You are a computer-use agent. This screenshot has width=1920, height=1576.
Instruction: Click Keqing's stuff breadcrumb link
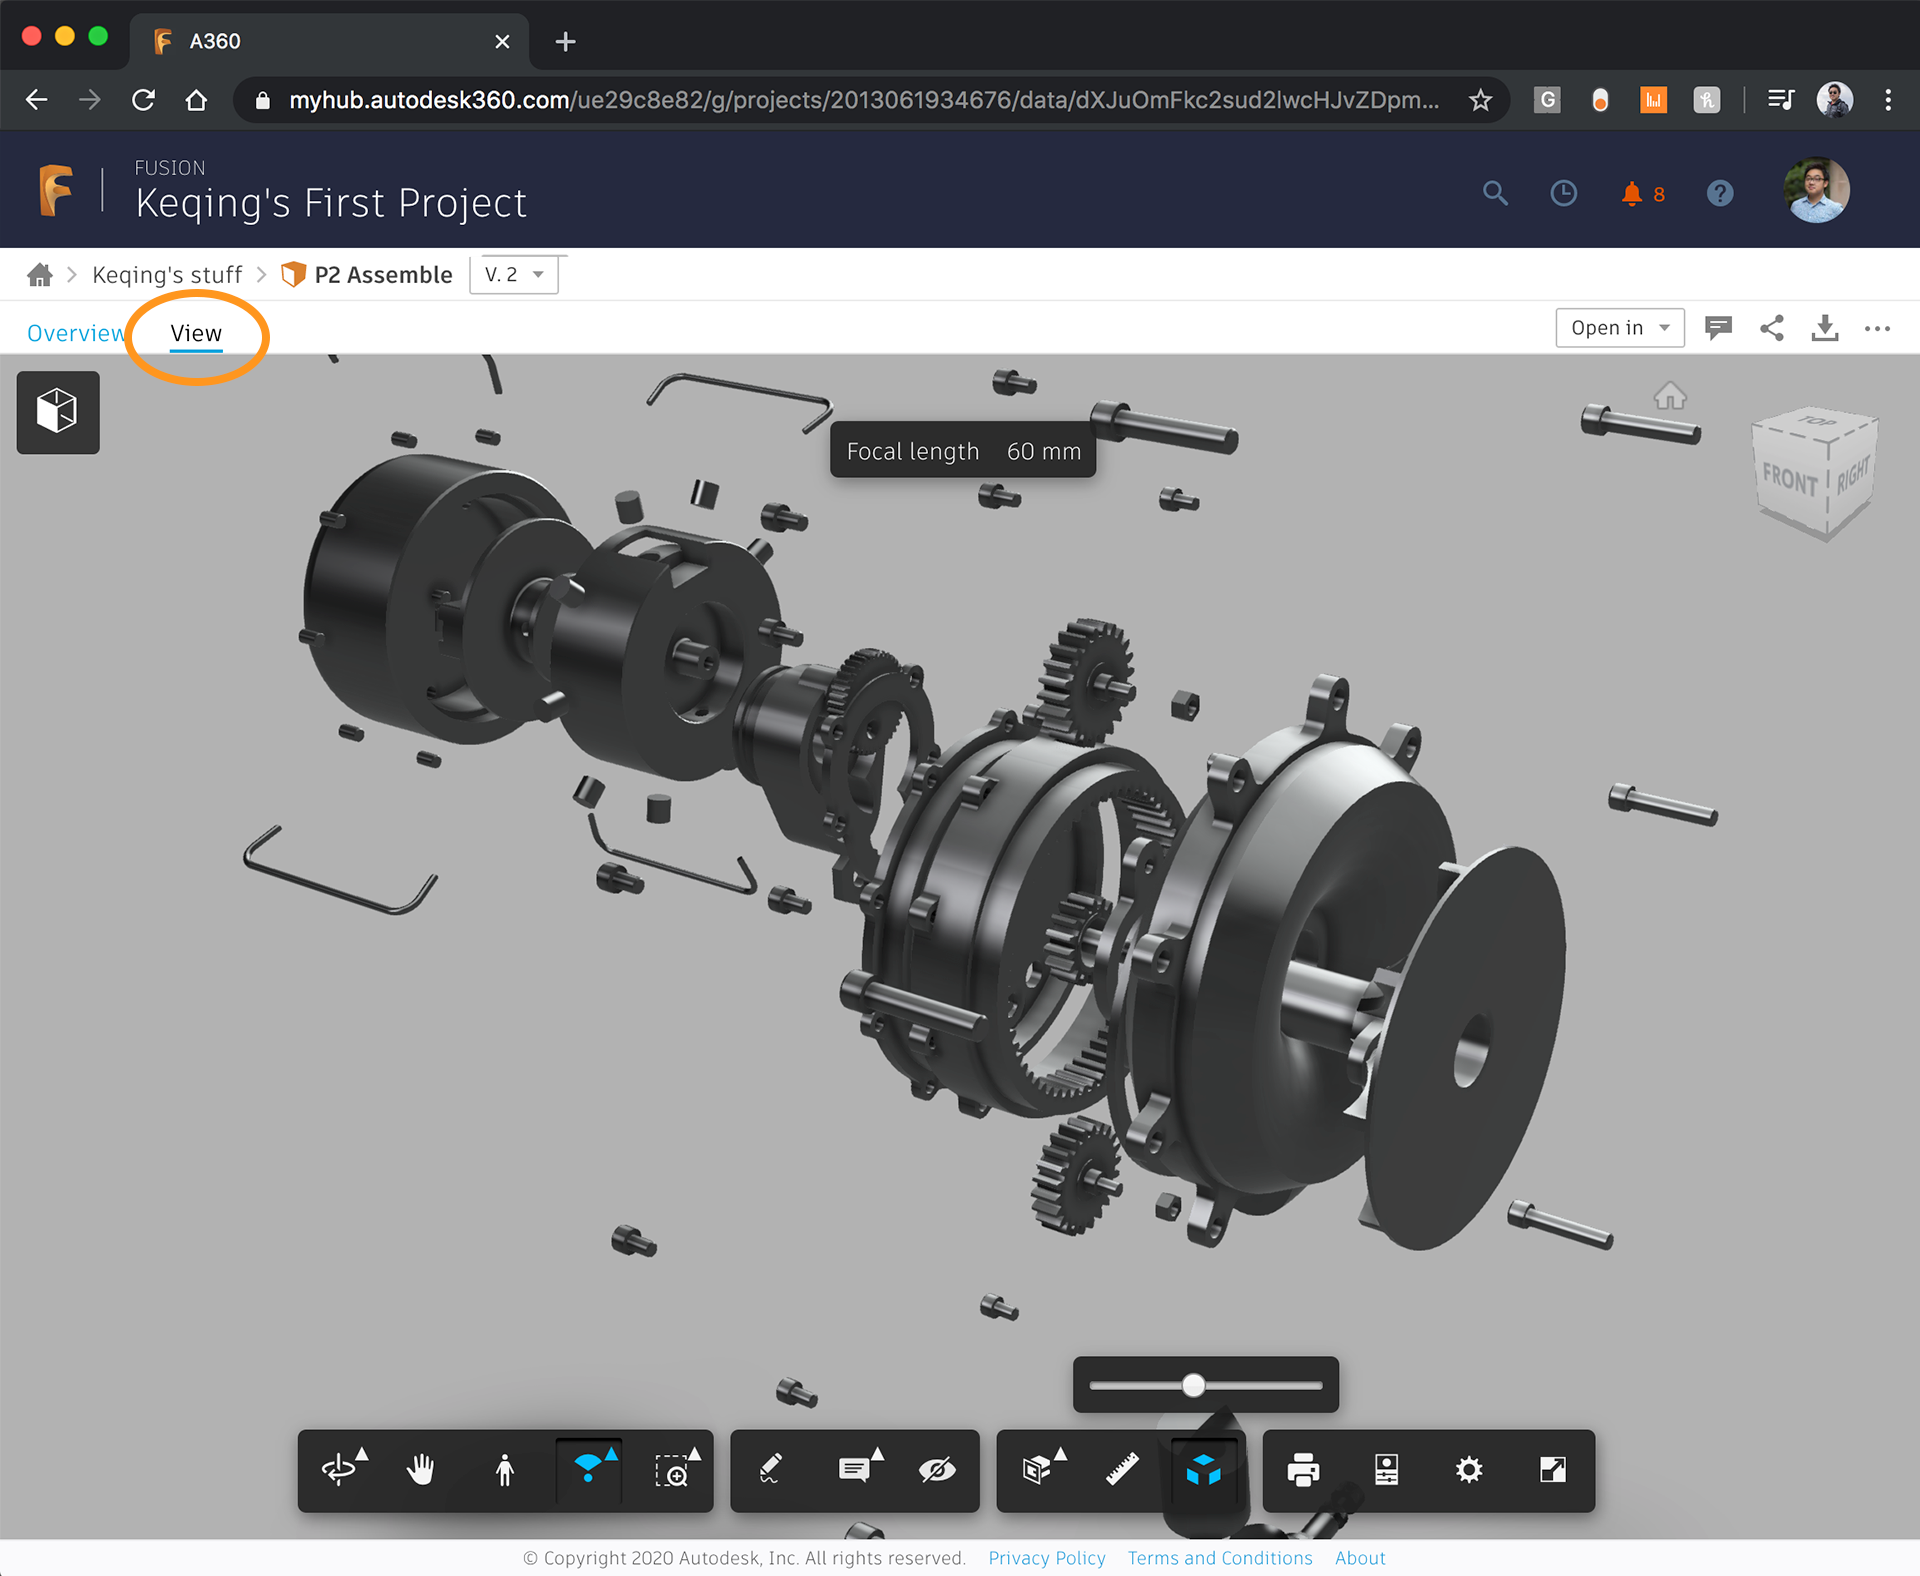(167, 275)
